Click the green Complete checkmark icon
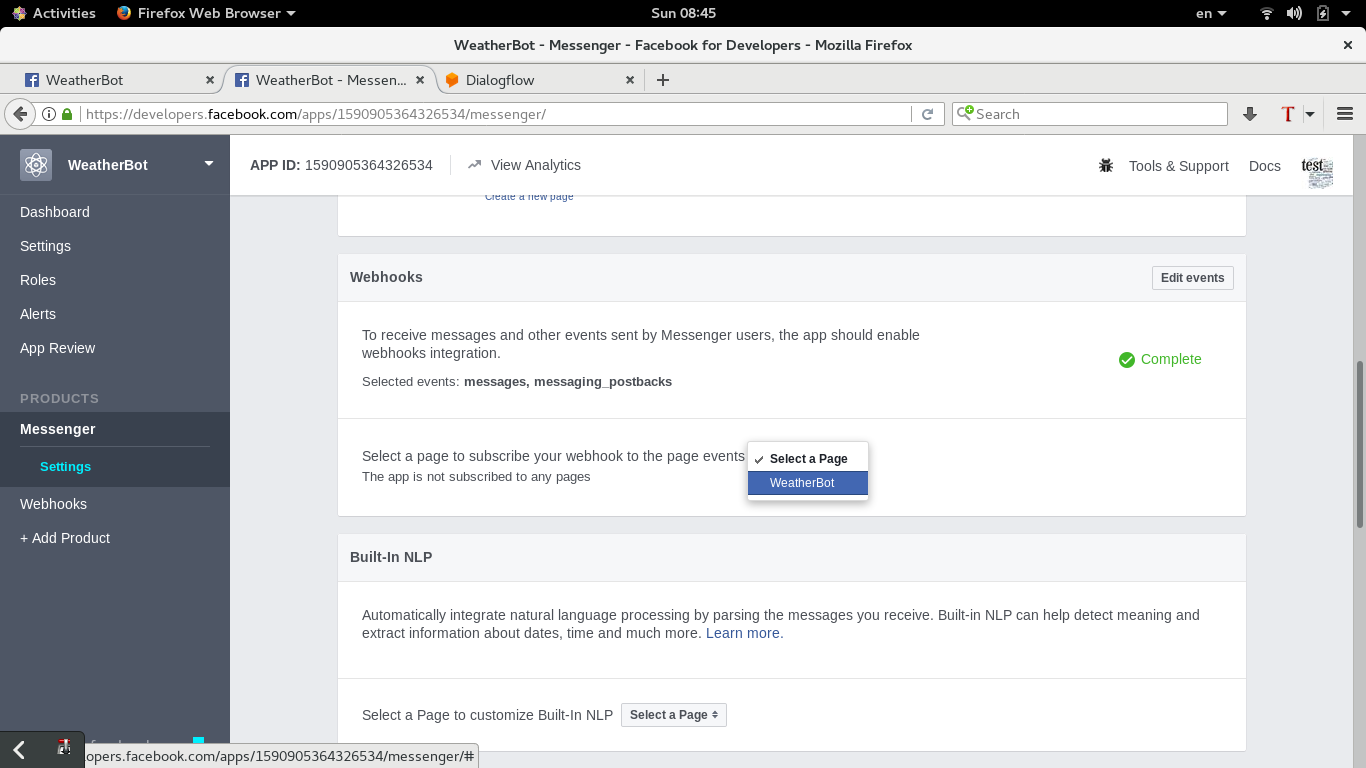Image resolution: width=1366 pixels, height=768 pixels. tap(1127, 360)
